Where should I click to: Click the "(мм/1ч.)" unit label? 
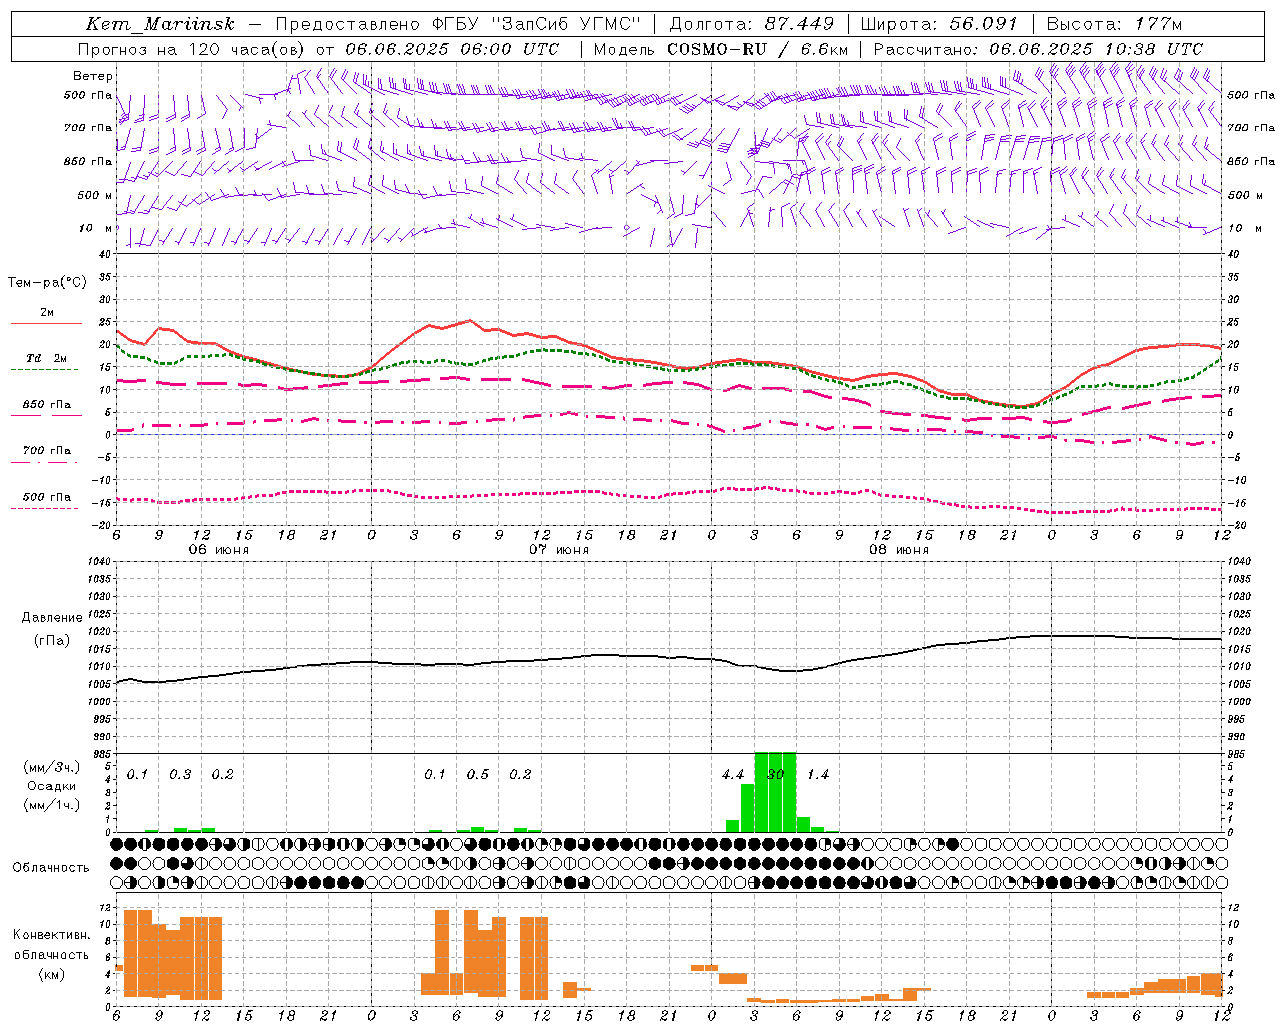tap(52, 805)
